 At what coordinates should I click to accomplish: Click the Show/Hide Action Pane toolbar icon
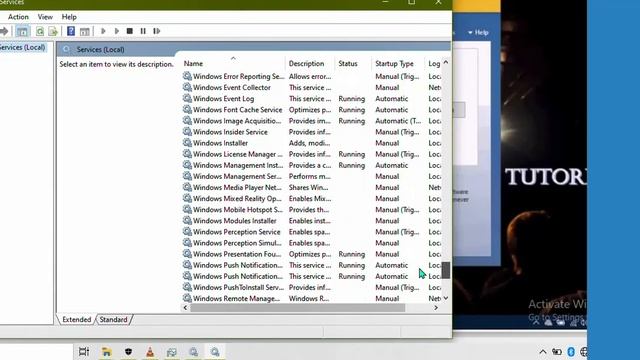coord(84,31)
